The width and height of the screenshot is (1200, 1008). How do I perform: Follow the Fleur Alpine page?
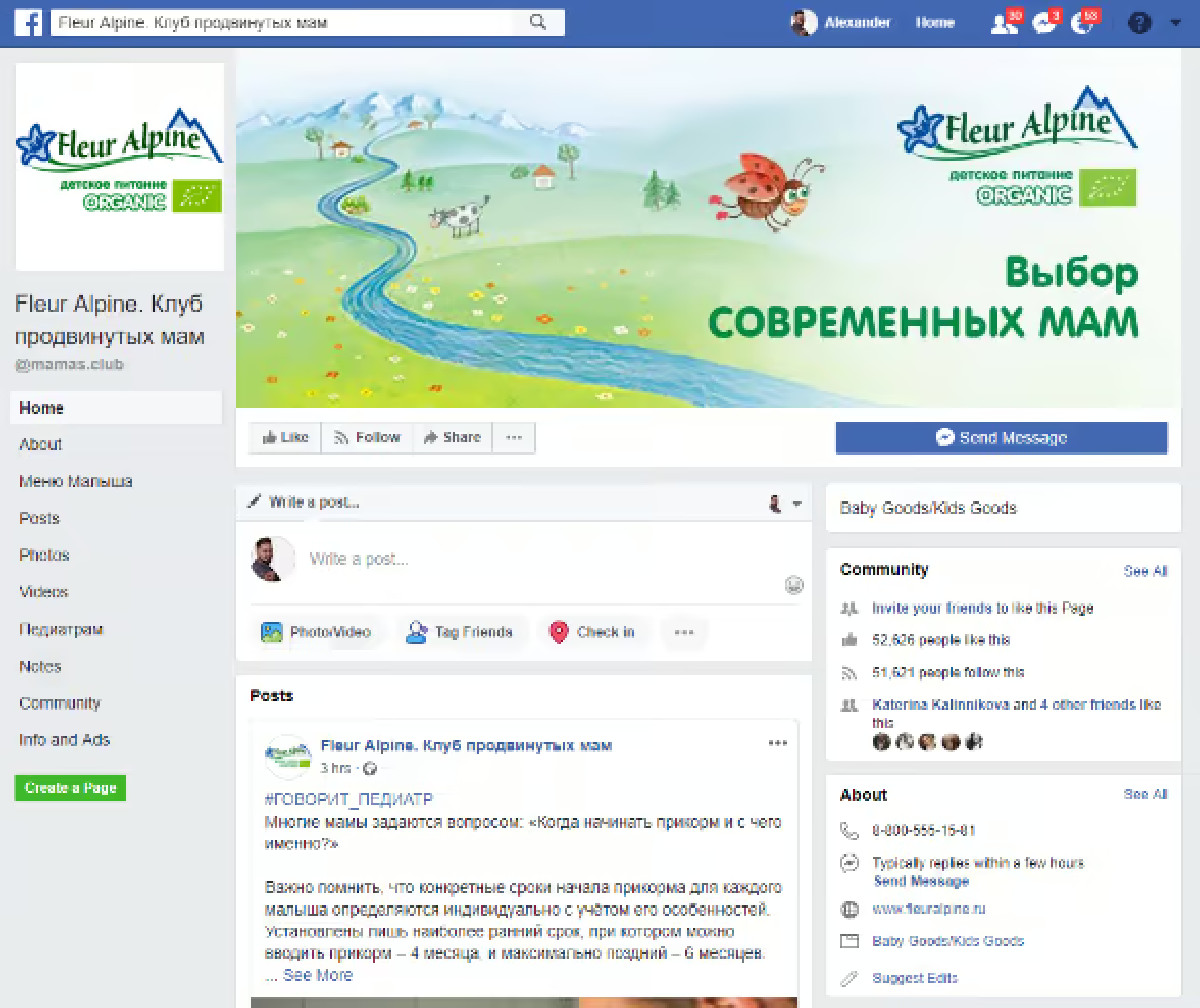(x=367, y=437)
